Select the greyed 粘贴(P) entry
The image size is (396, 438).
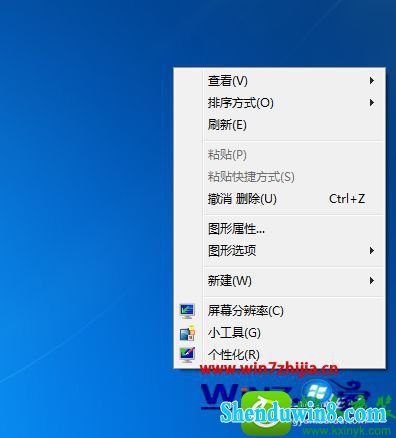point(279,155)
